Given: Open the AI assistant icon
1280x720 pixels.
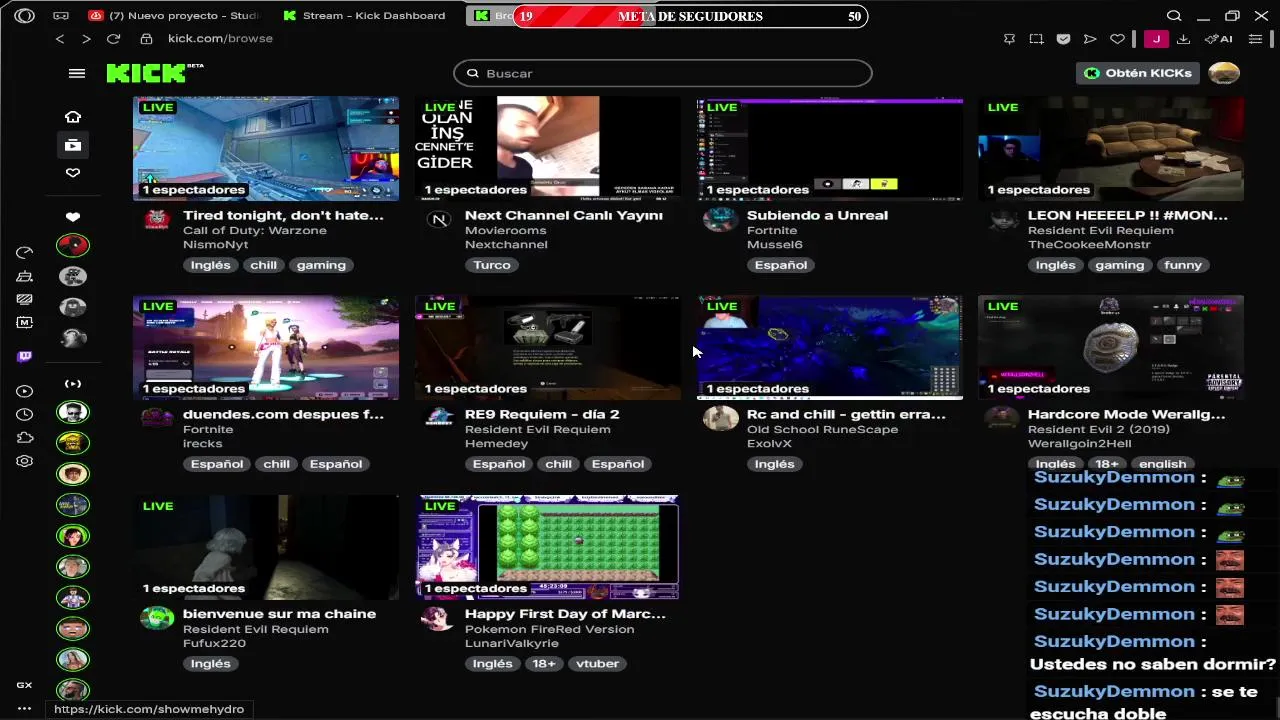Looking at the screenshot, I should [x=1218, y=39].
